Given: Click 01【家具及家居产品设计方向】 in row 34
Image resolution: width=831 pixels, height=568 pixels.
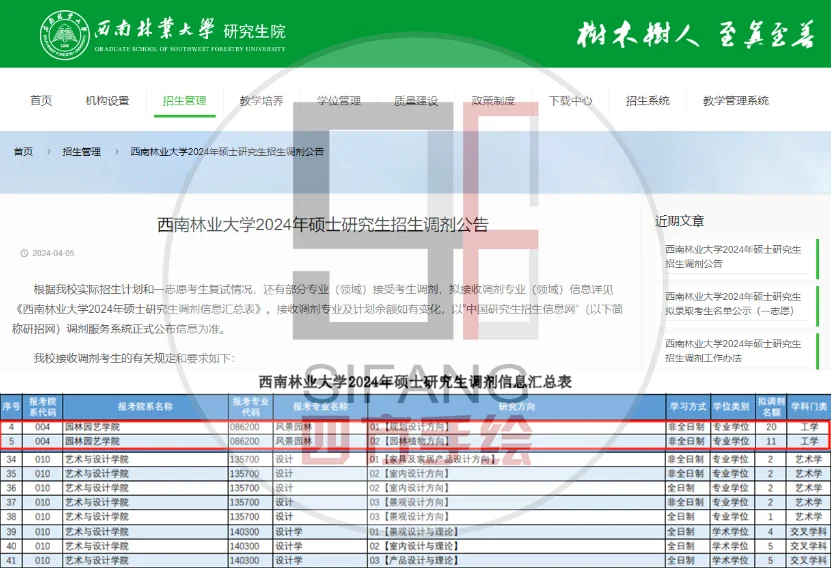Looking at the screenshot, I should (x=433, y=459).
